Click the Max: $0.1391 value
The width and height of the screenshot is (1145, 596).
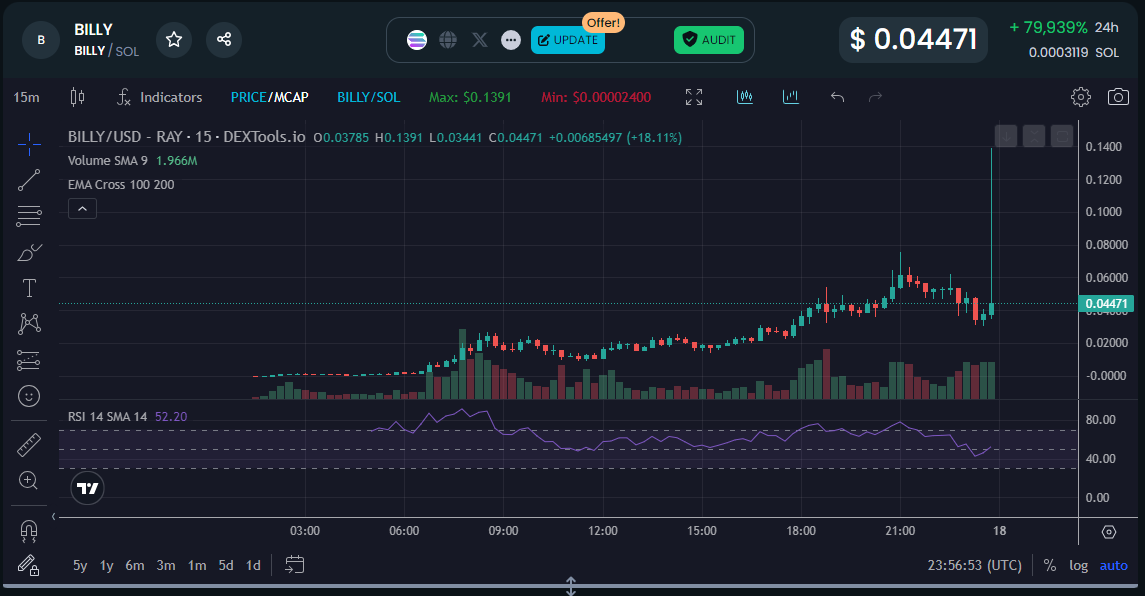(x=470, y=97)
